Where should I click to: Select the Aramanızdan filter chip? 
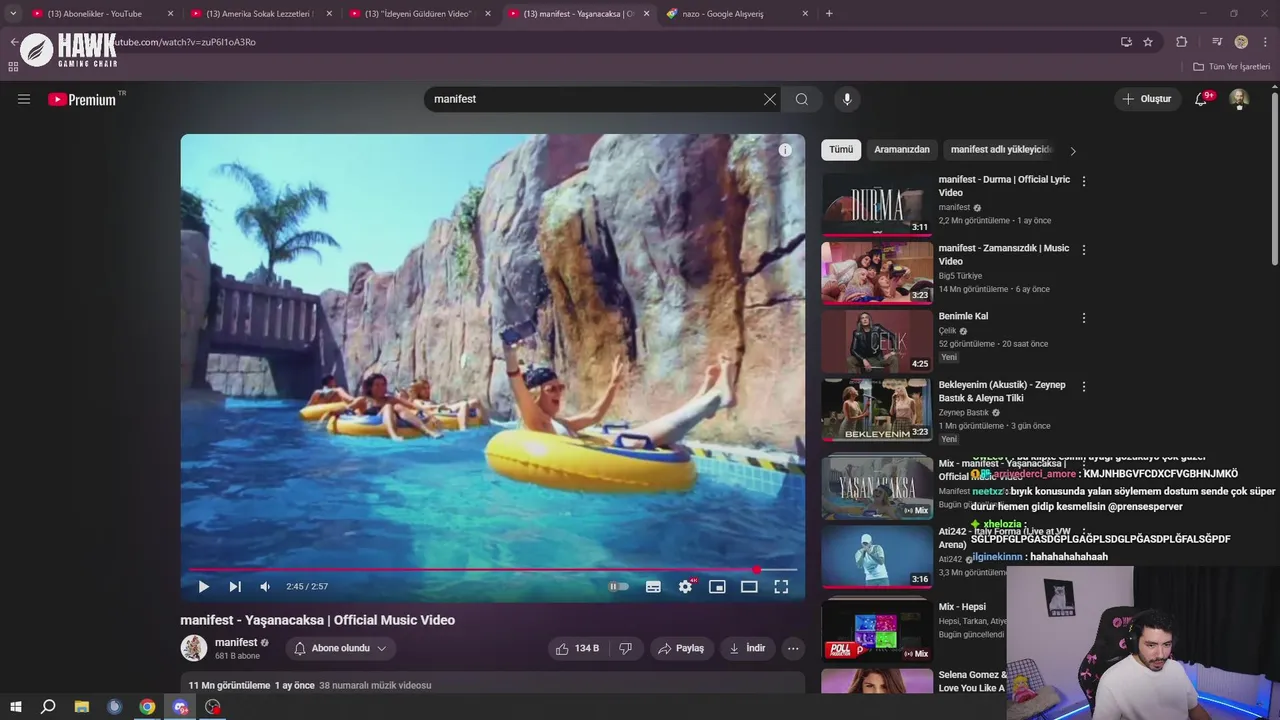point(902,150)
